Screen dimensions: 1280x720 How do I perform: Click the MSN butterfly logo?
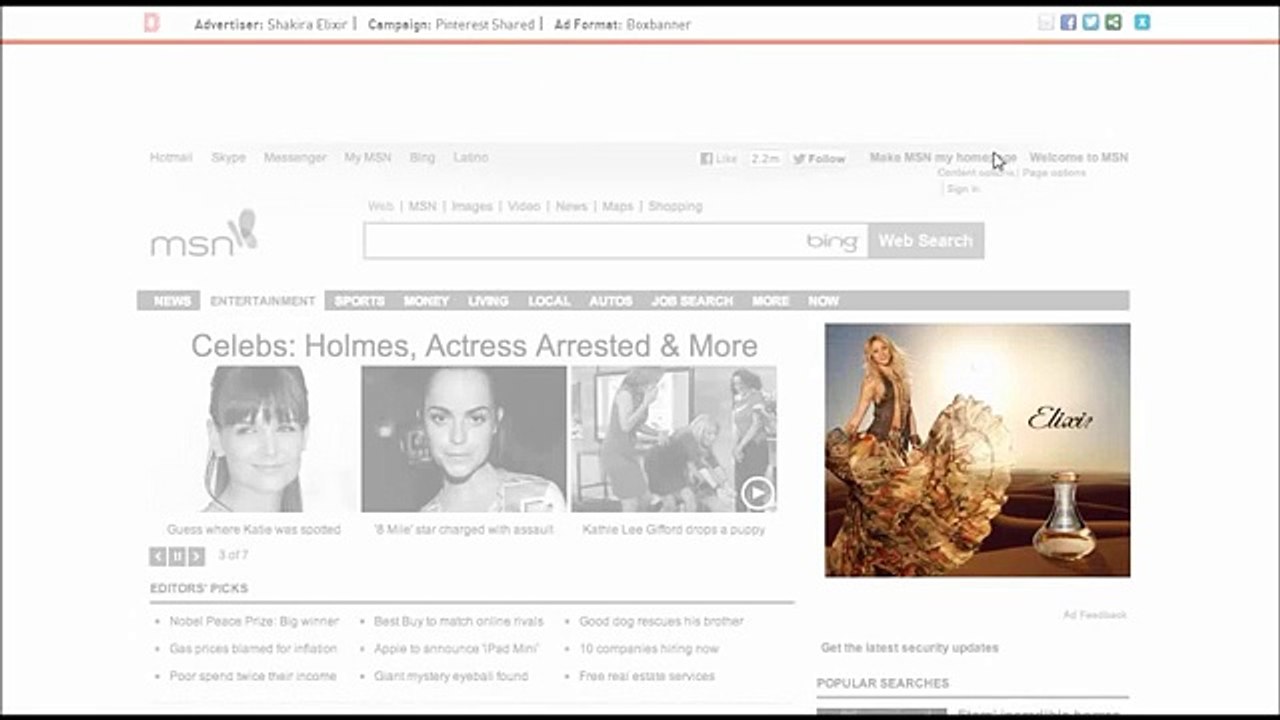[x=204, y=234]
